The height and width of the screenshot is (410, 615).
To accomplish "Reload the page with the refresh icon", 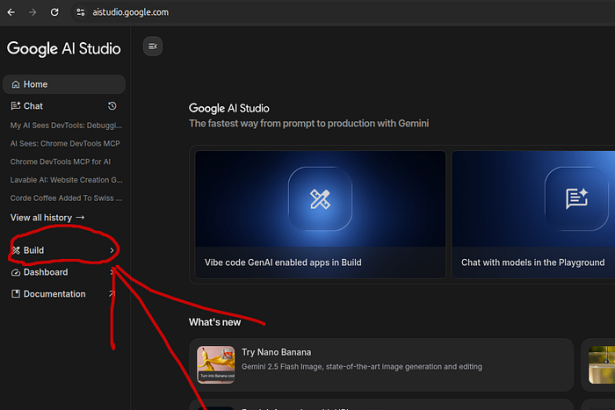I will click(55, 13).
